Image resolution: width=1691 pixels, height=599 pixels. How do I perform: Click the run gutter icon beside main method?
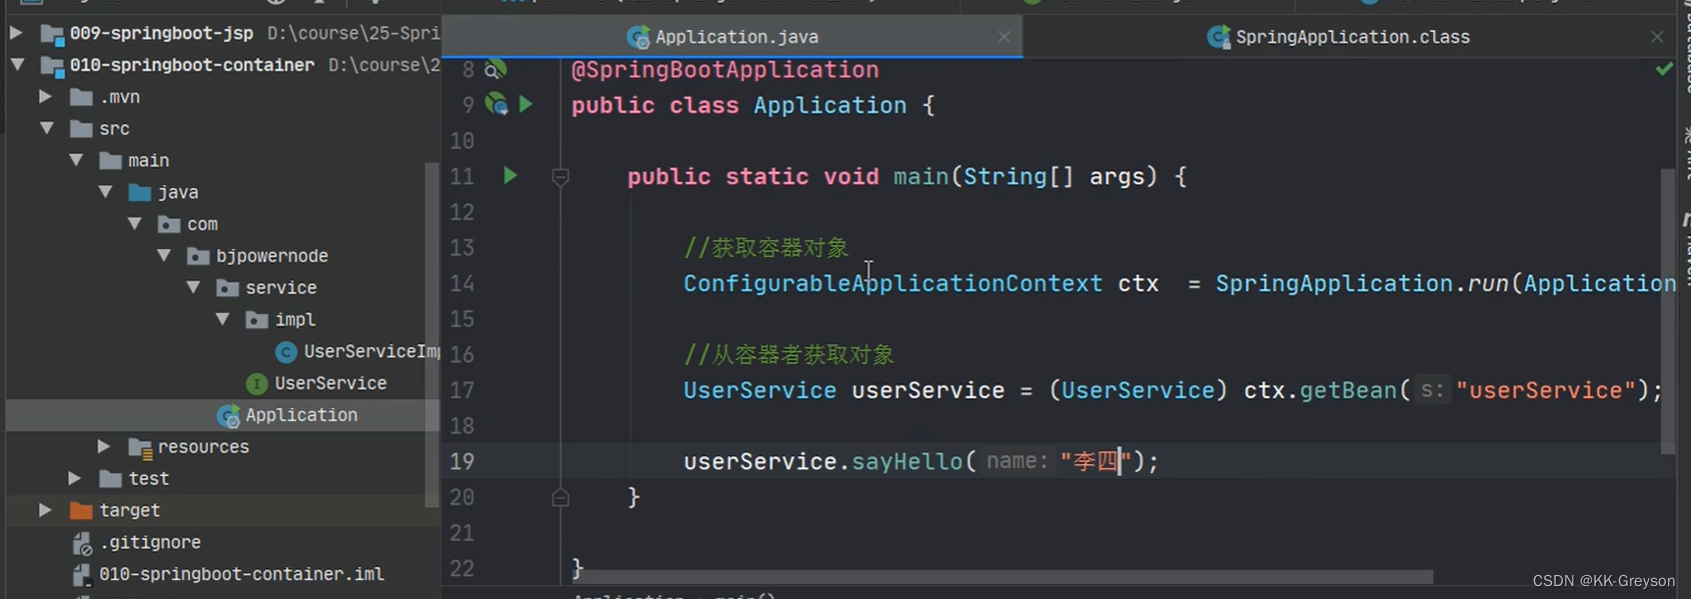coord(510,176)
